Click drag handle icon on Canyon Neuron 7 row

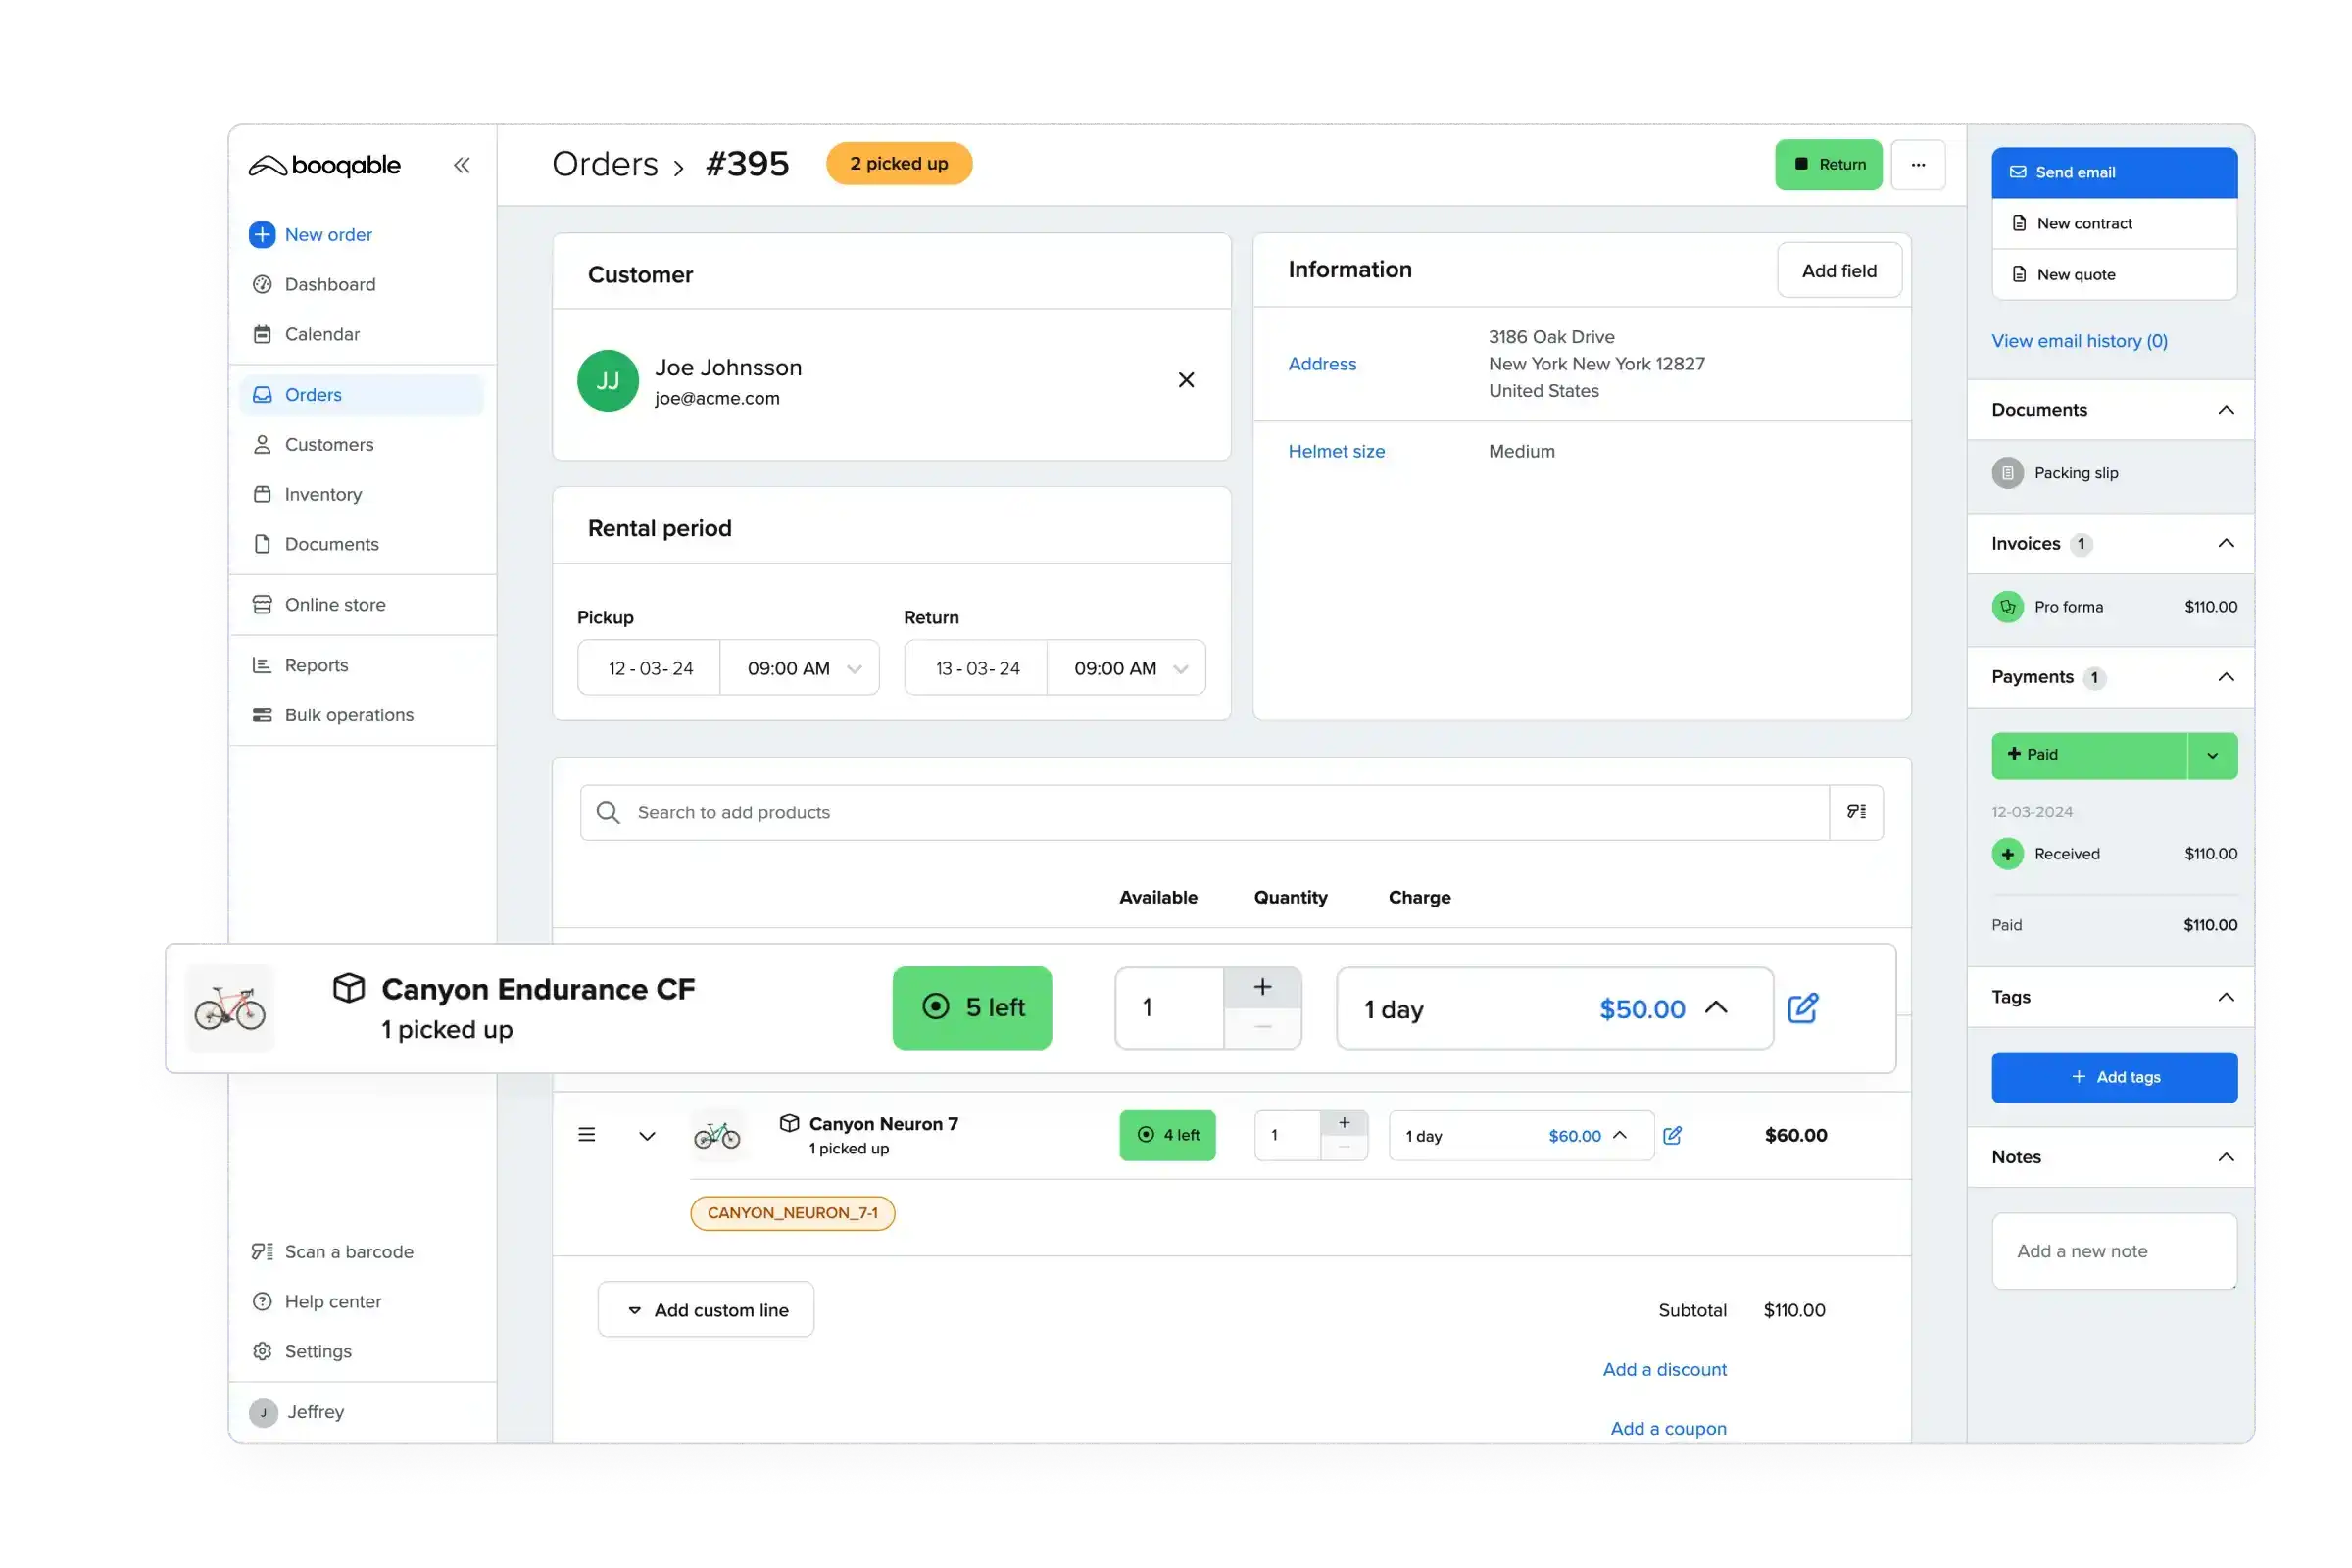click(x=587, y=1135)
